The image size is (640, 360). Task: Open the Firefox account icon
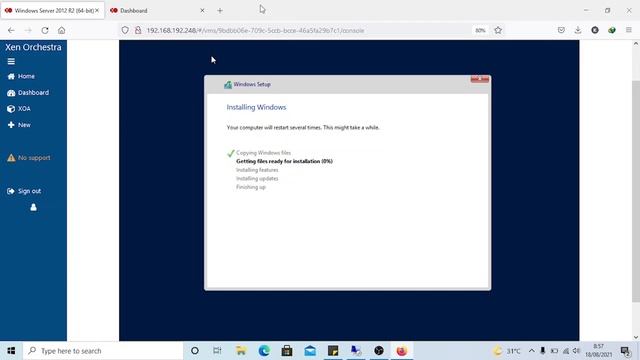tap(595, 30)
